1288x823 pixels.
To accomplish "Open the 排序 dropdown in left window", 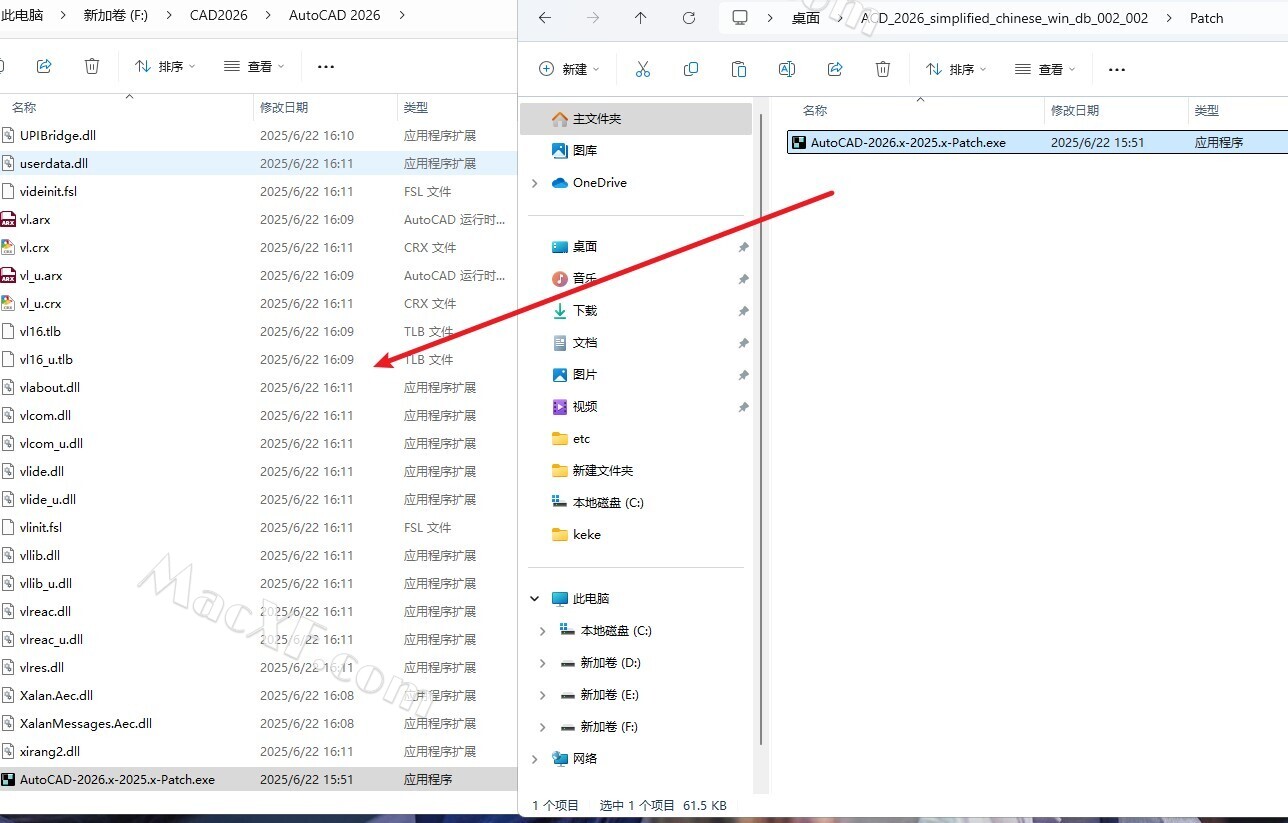I will (165, 66).
